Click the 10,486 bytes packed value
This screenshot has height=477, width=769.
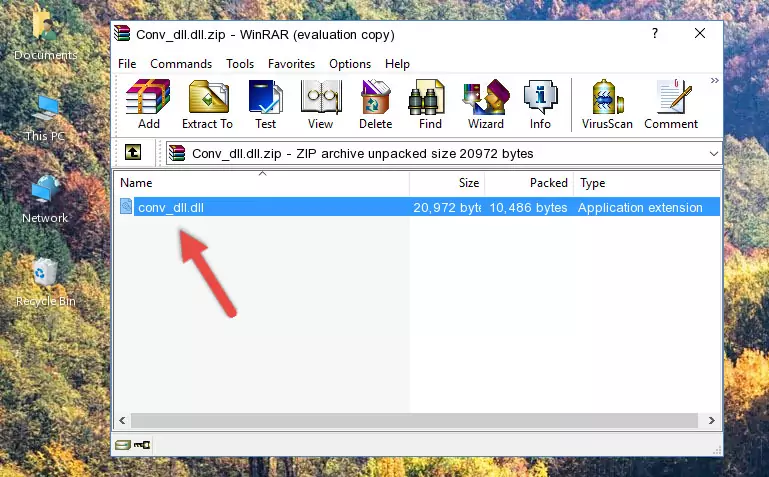pos(528,207)
